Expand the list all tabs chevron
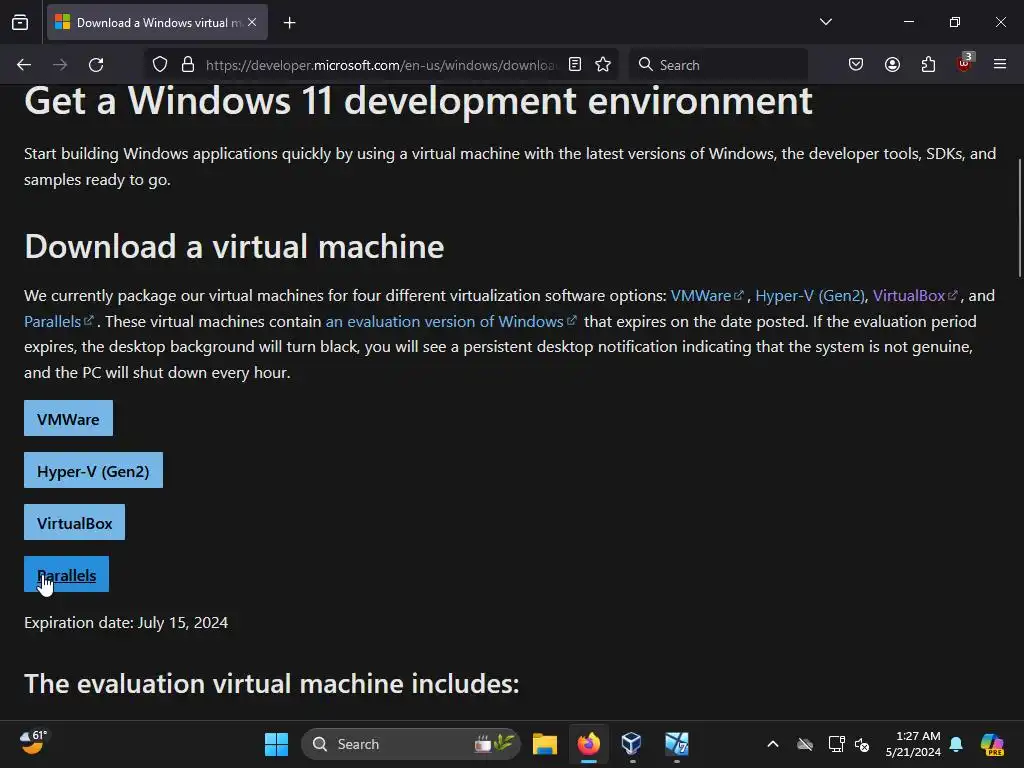This screenshot has width=1024, height=768. pyautogui.click(x=825, y=22)
